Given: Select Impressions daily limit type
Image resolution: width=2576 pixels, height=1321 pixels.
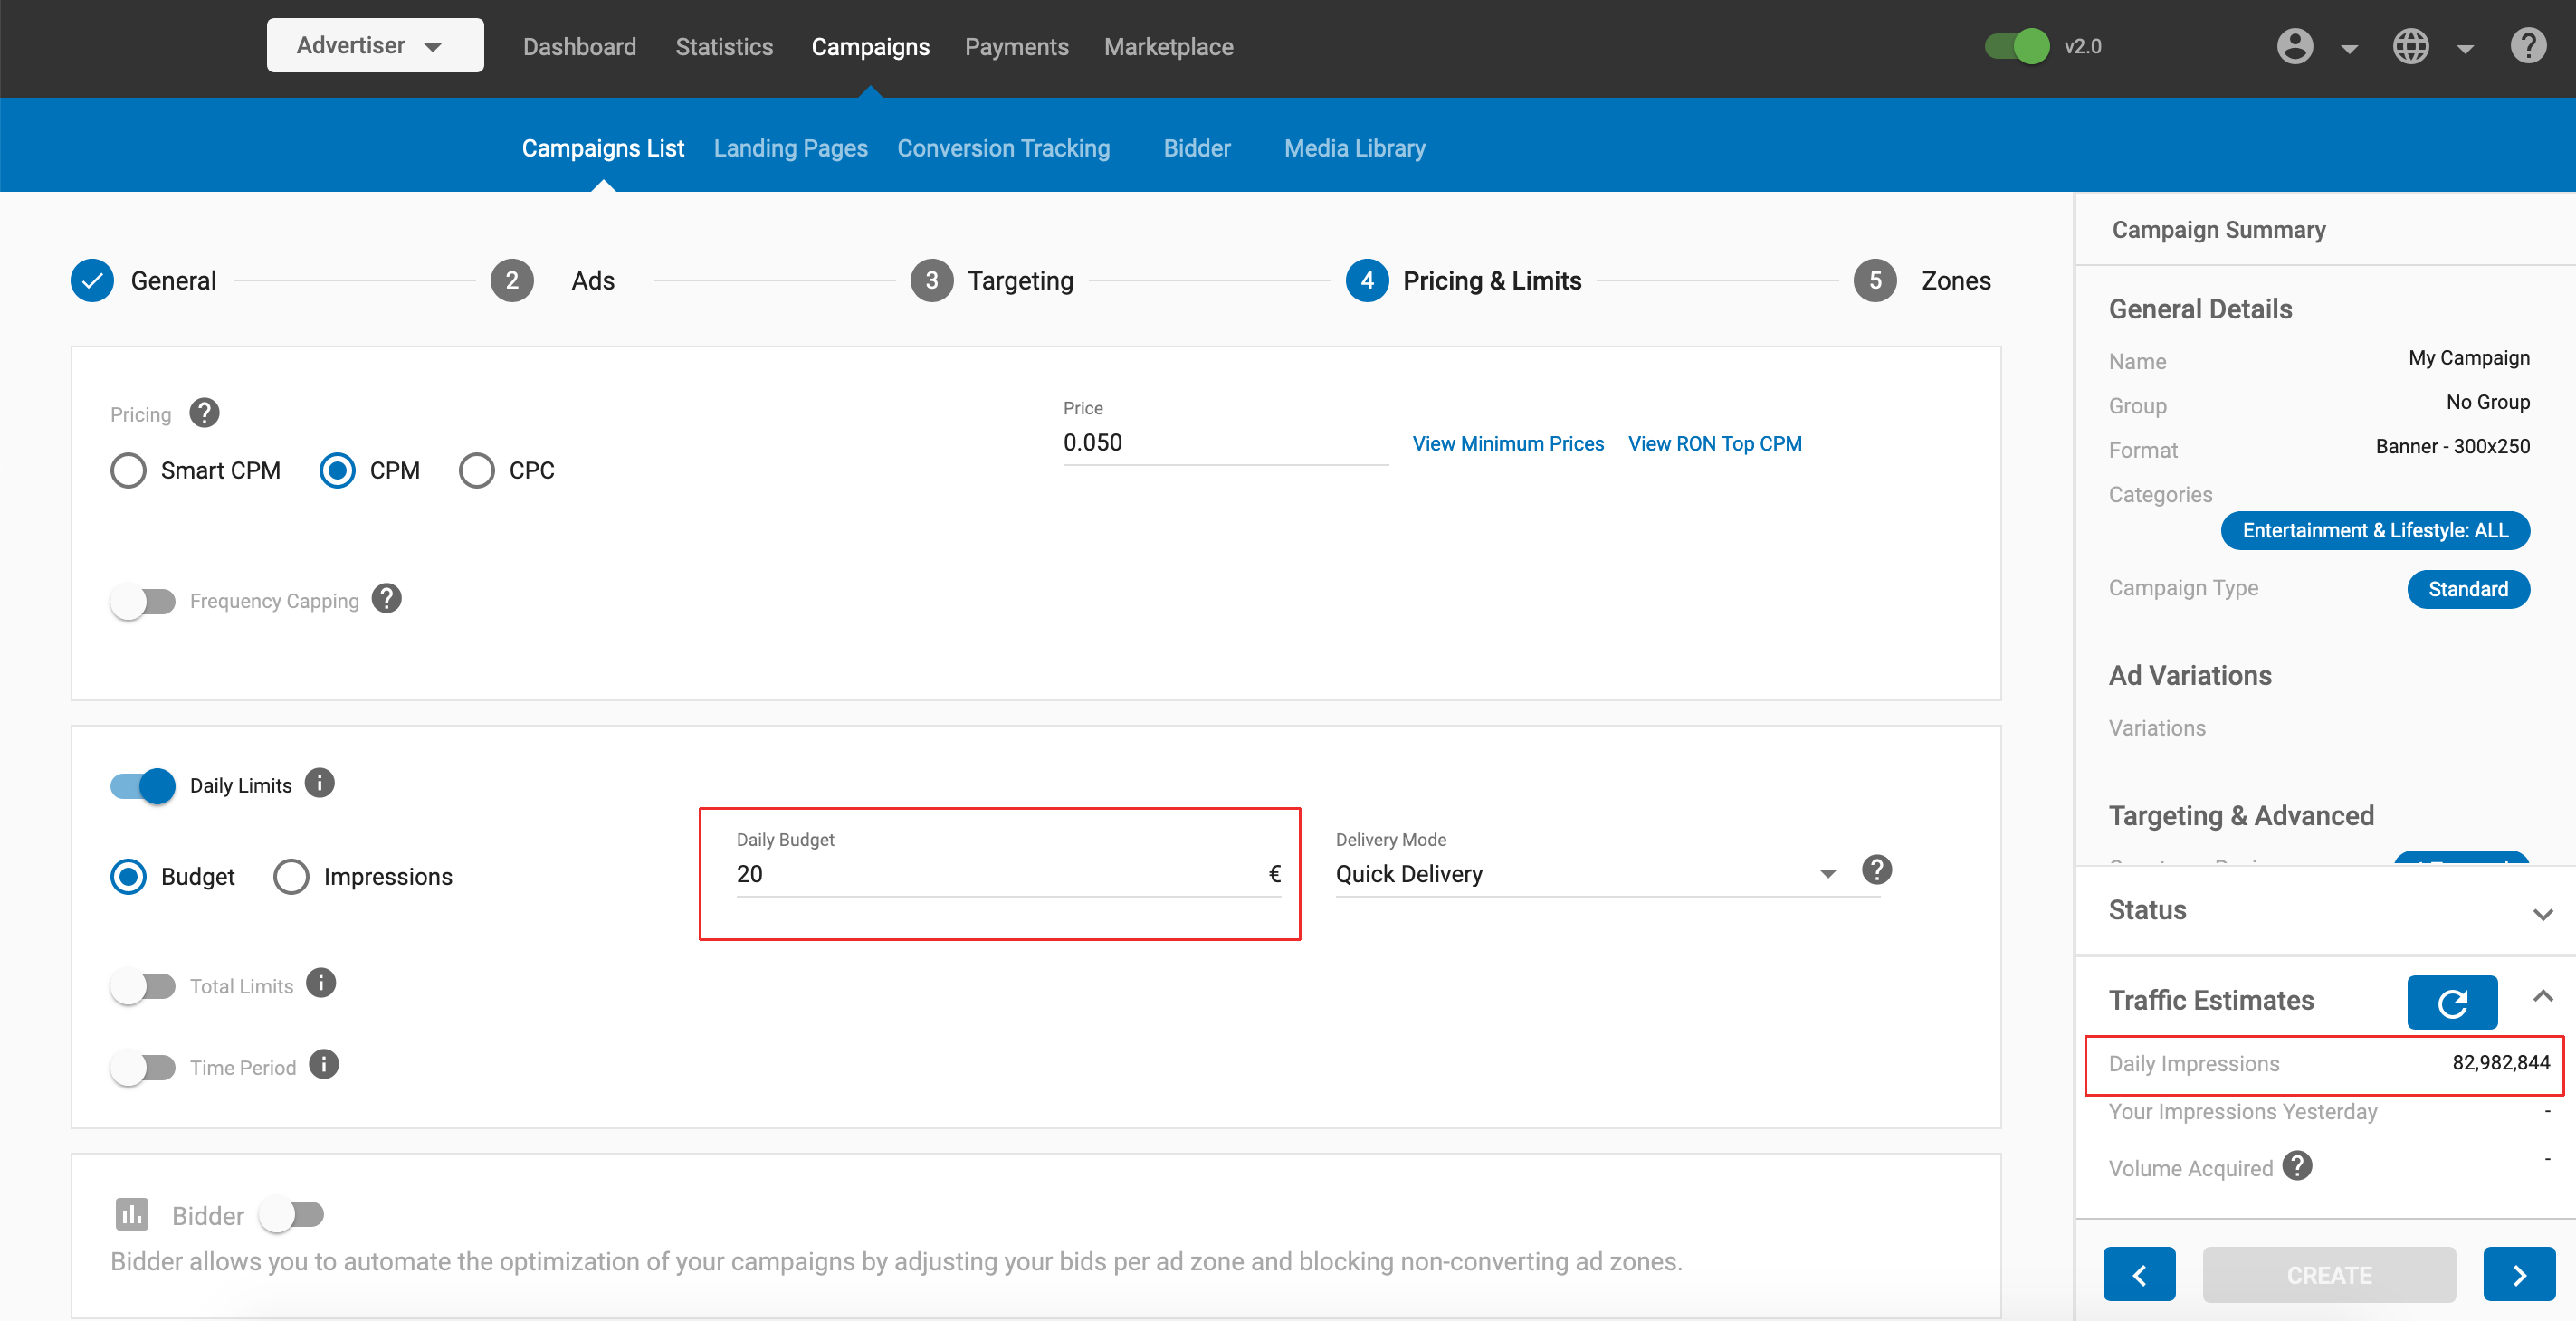Looking at the screenshot, I should point(291,877).
